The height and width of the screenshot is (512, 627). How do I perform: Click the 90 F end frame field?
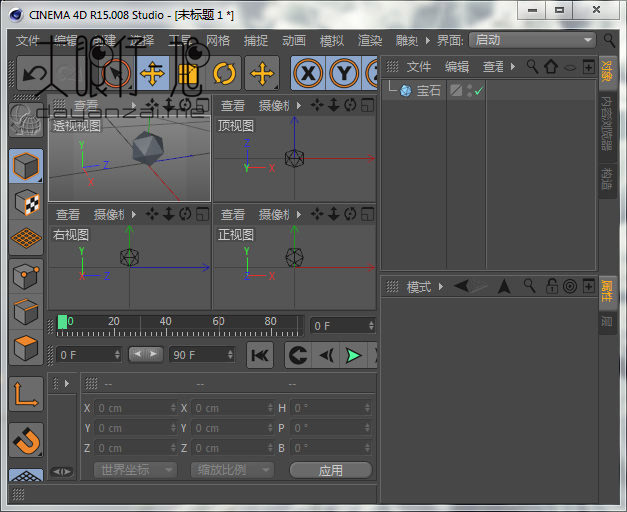click(202, 355)
